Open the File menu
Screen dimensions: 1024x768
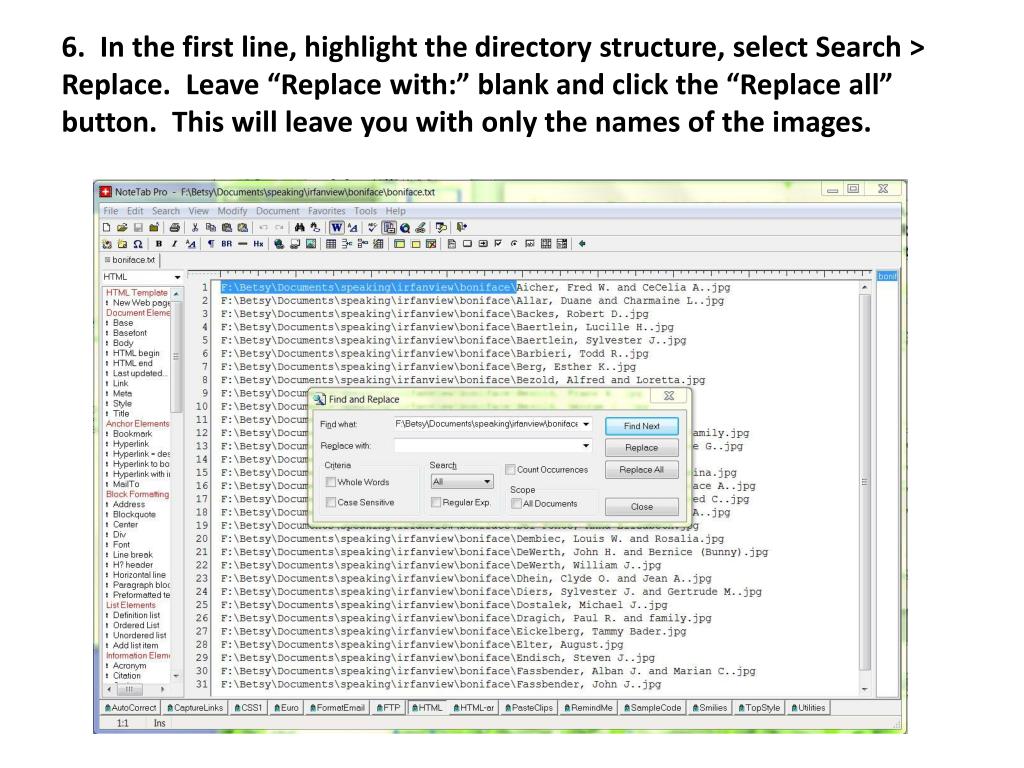[x=111, y=211]
